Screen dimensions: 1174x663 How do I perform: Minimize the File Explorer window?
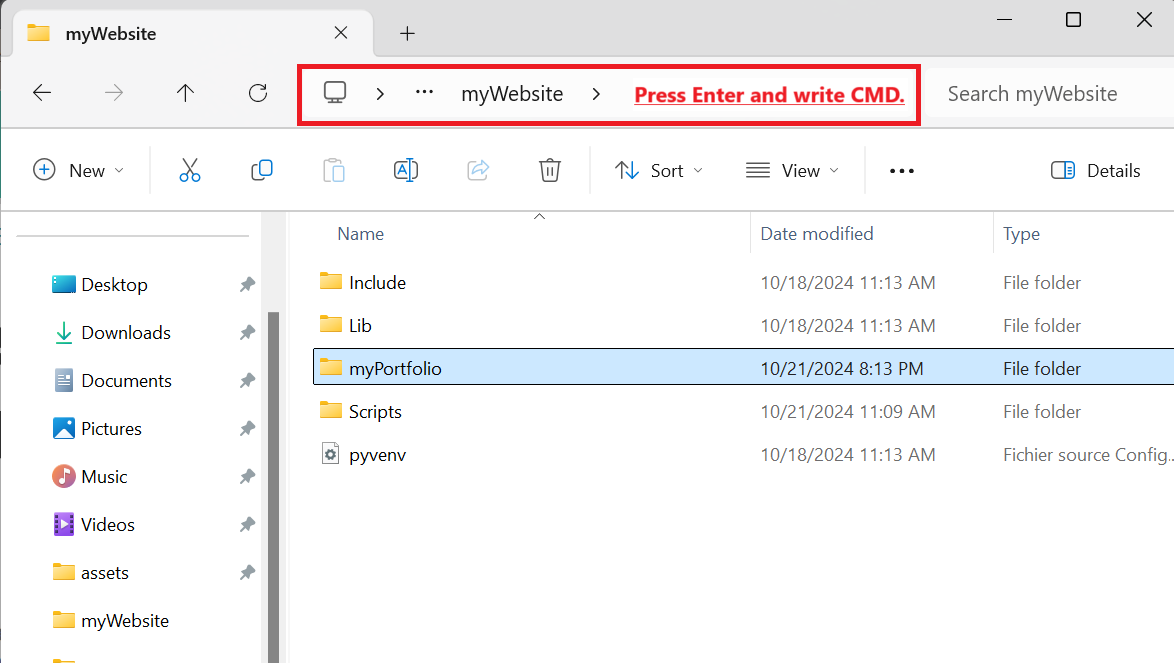pyautogui.click(x=1005, y=19)
